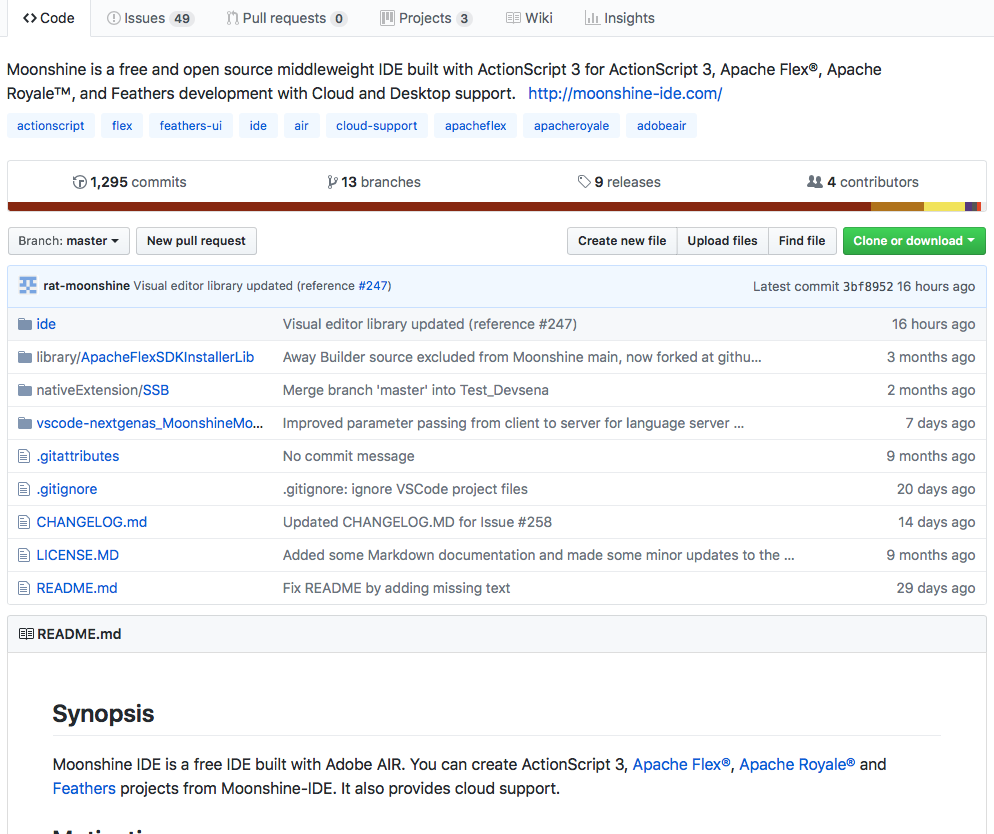Viewport: 994px width, 834px height.
Task: Open commit 3bf8952
Action: coord(868,286)
